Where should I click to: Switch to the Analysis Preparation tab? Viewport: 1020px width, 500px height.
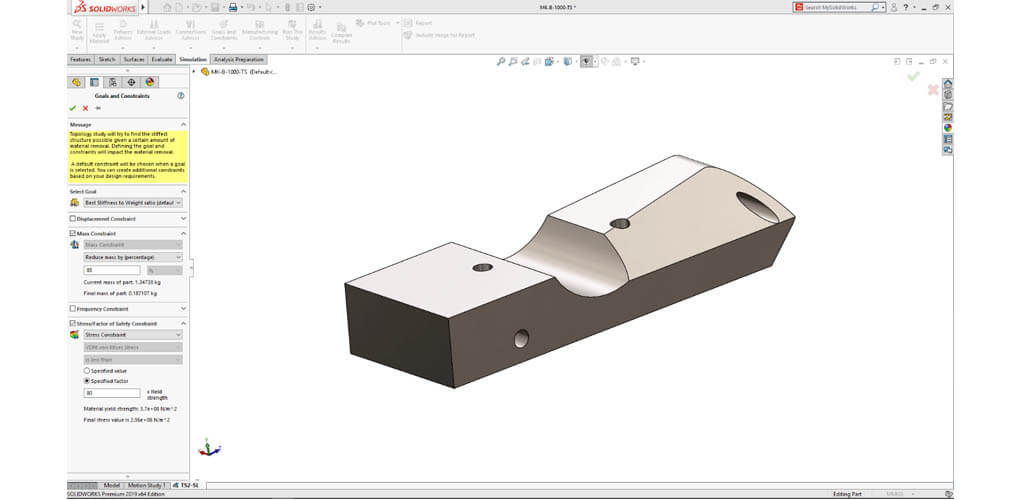point(238,60)
